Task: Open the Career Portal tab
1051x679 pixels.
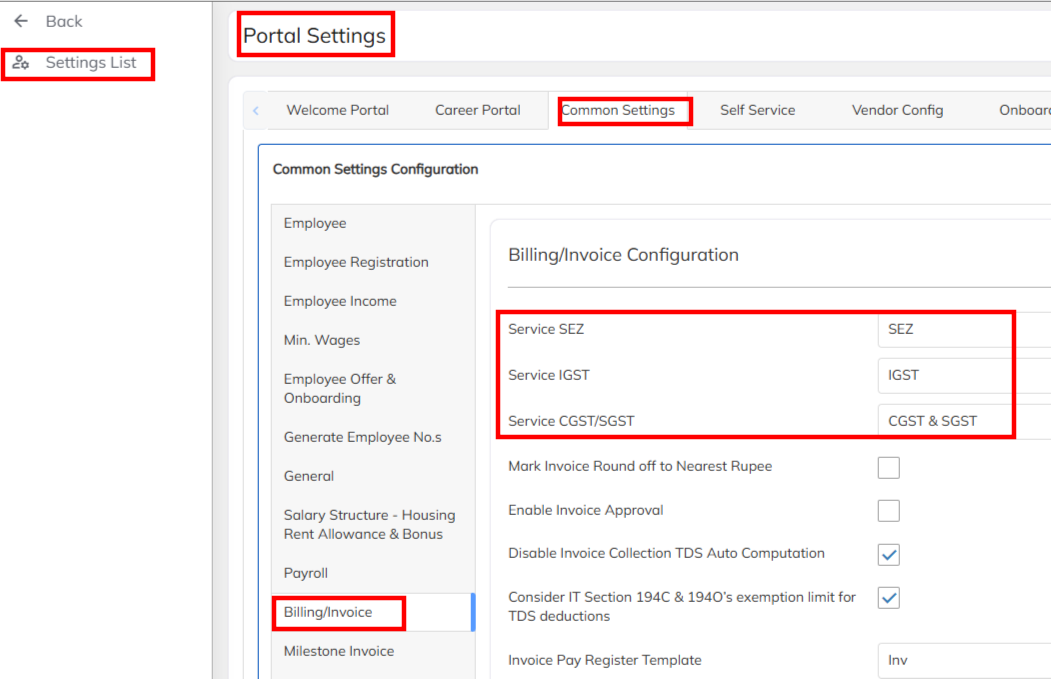Action: [x=477, y=110]
